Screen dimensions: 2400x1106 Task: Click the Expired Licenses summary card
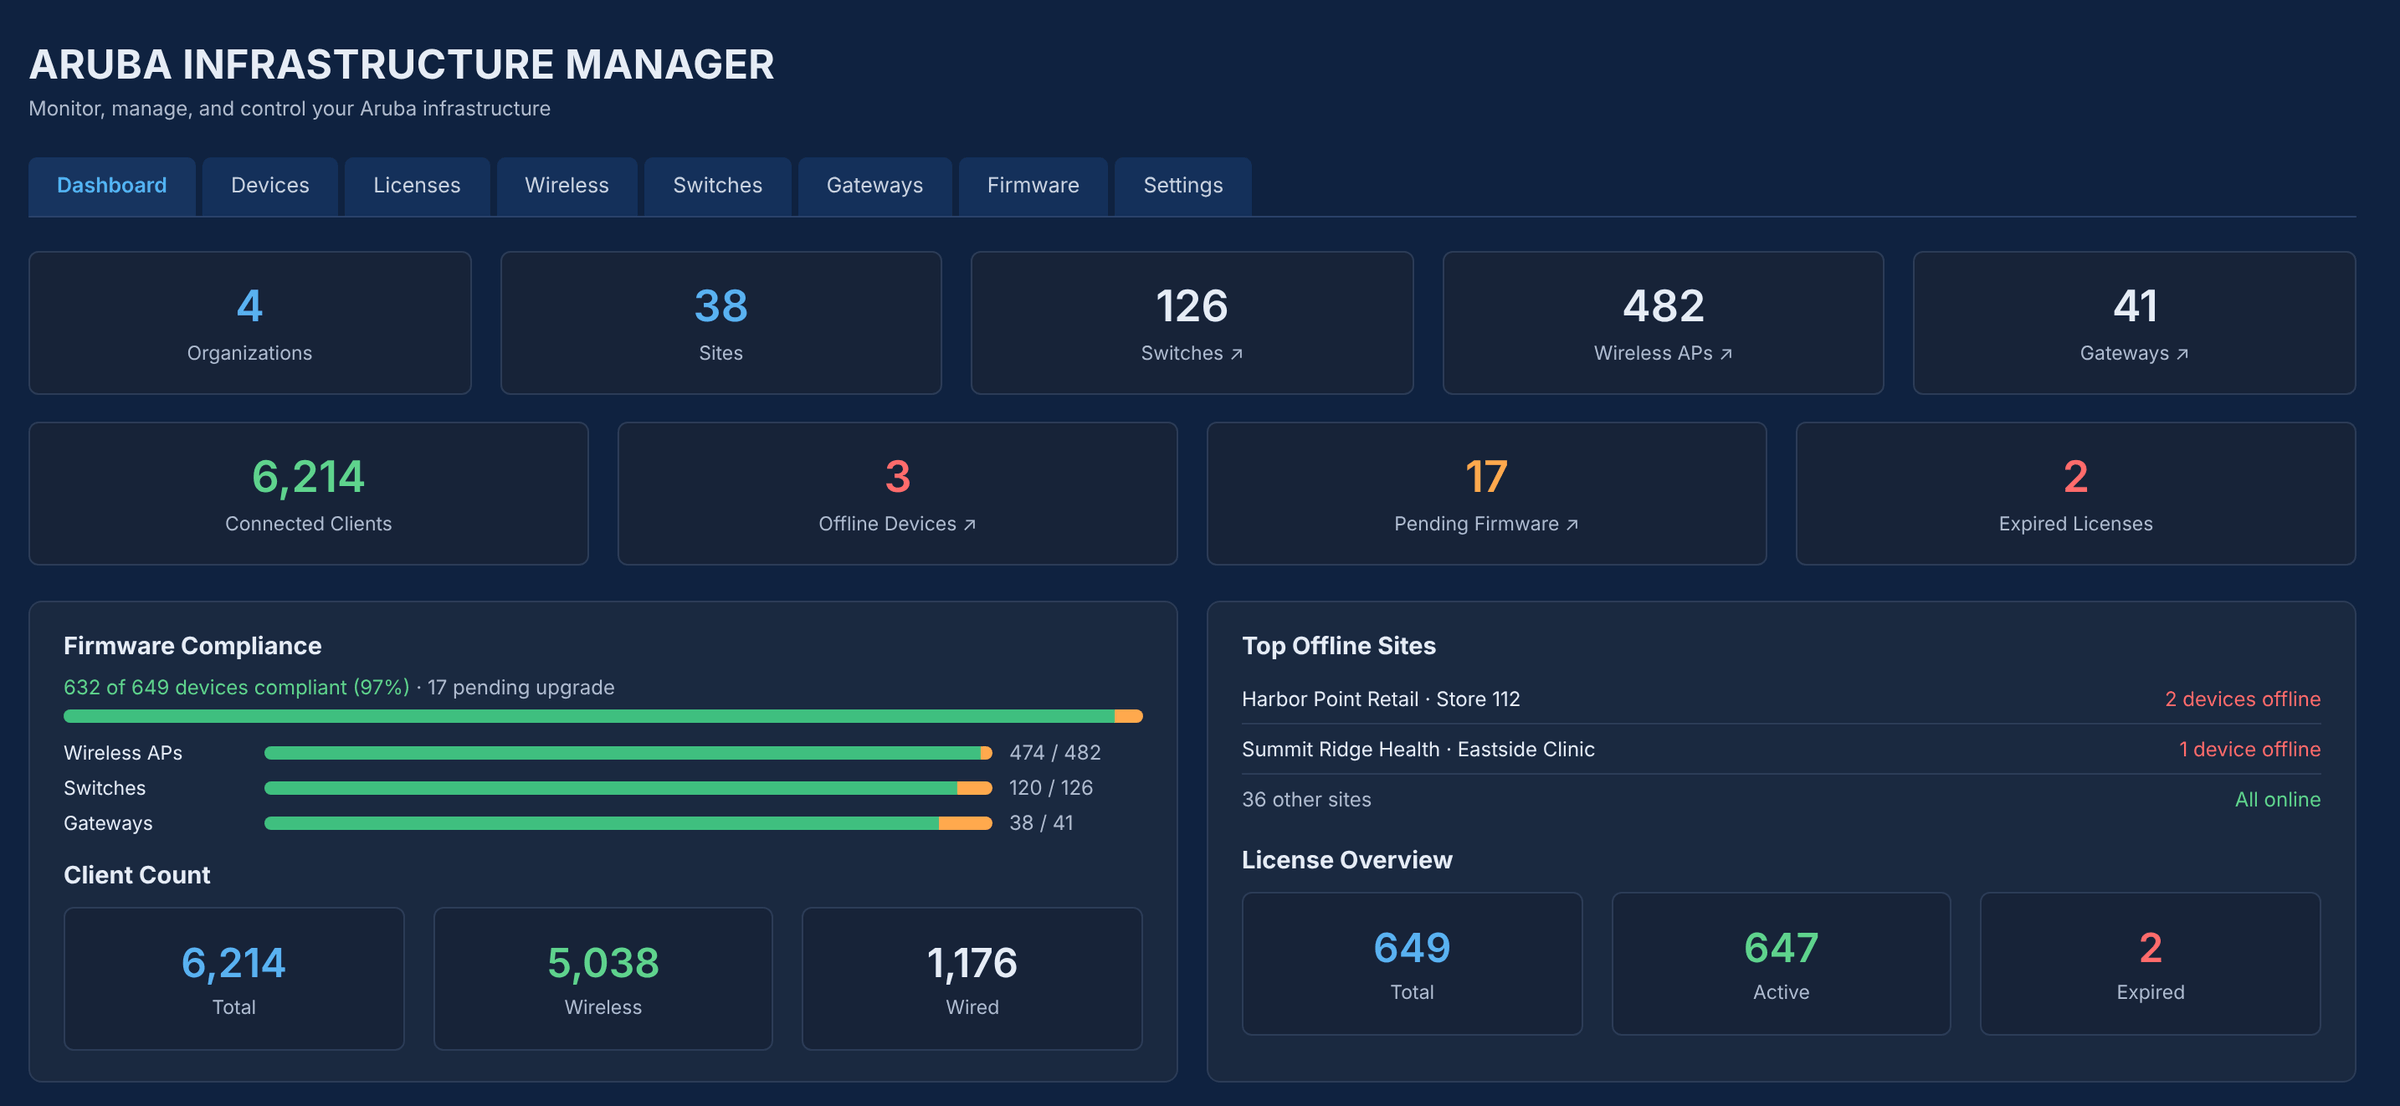coord(2076,494)
